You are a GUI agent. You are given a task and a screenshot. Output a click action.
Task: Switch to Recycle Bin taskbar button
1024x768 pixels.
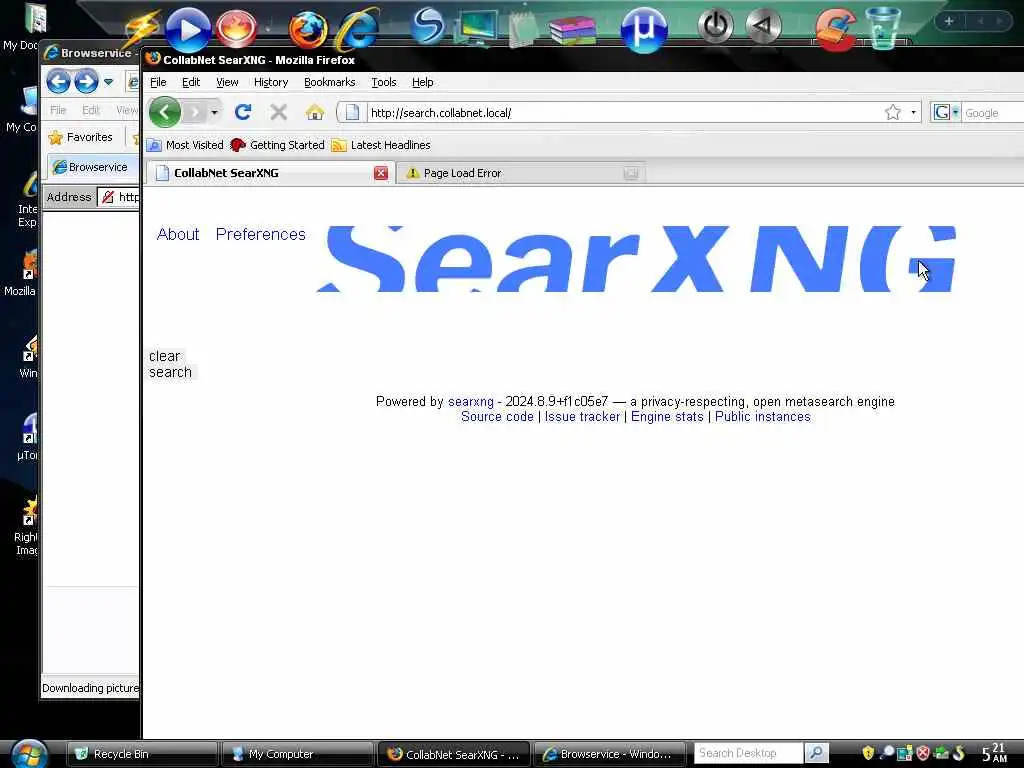coord(142,754)
